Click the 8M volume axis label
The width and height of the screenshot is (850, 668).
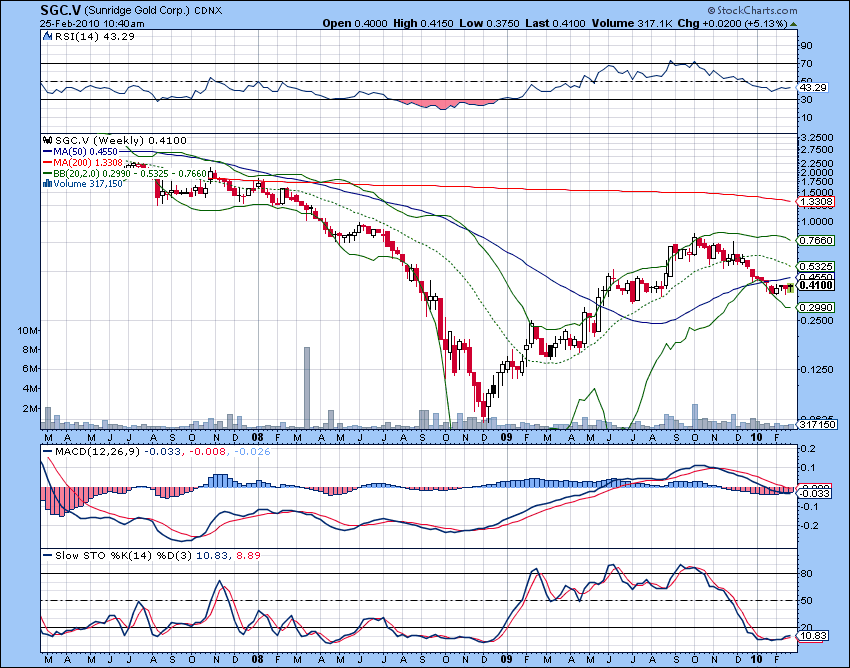[30, 350]
